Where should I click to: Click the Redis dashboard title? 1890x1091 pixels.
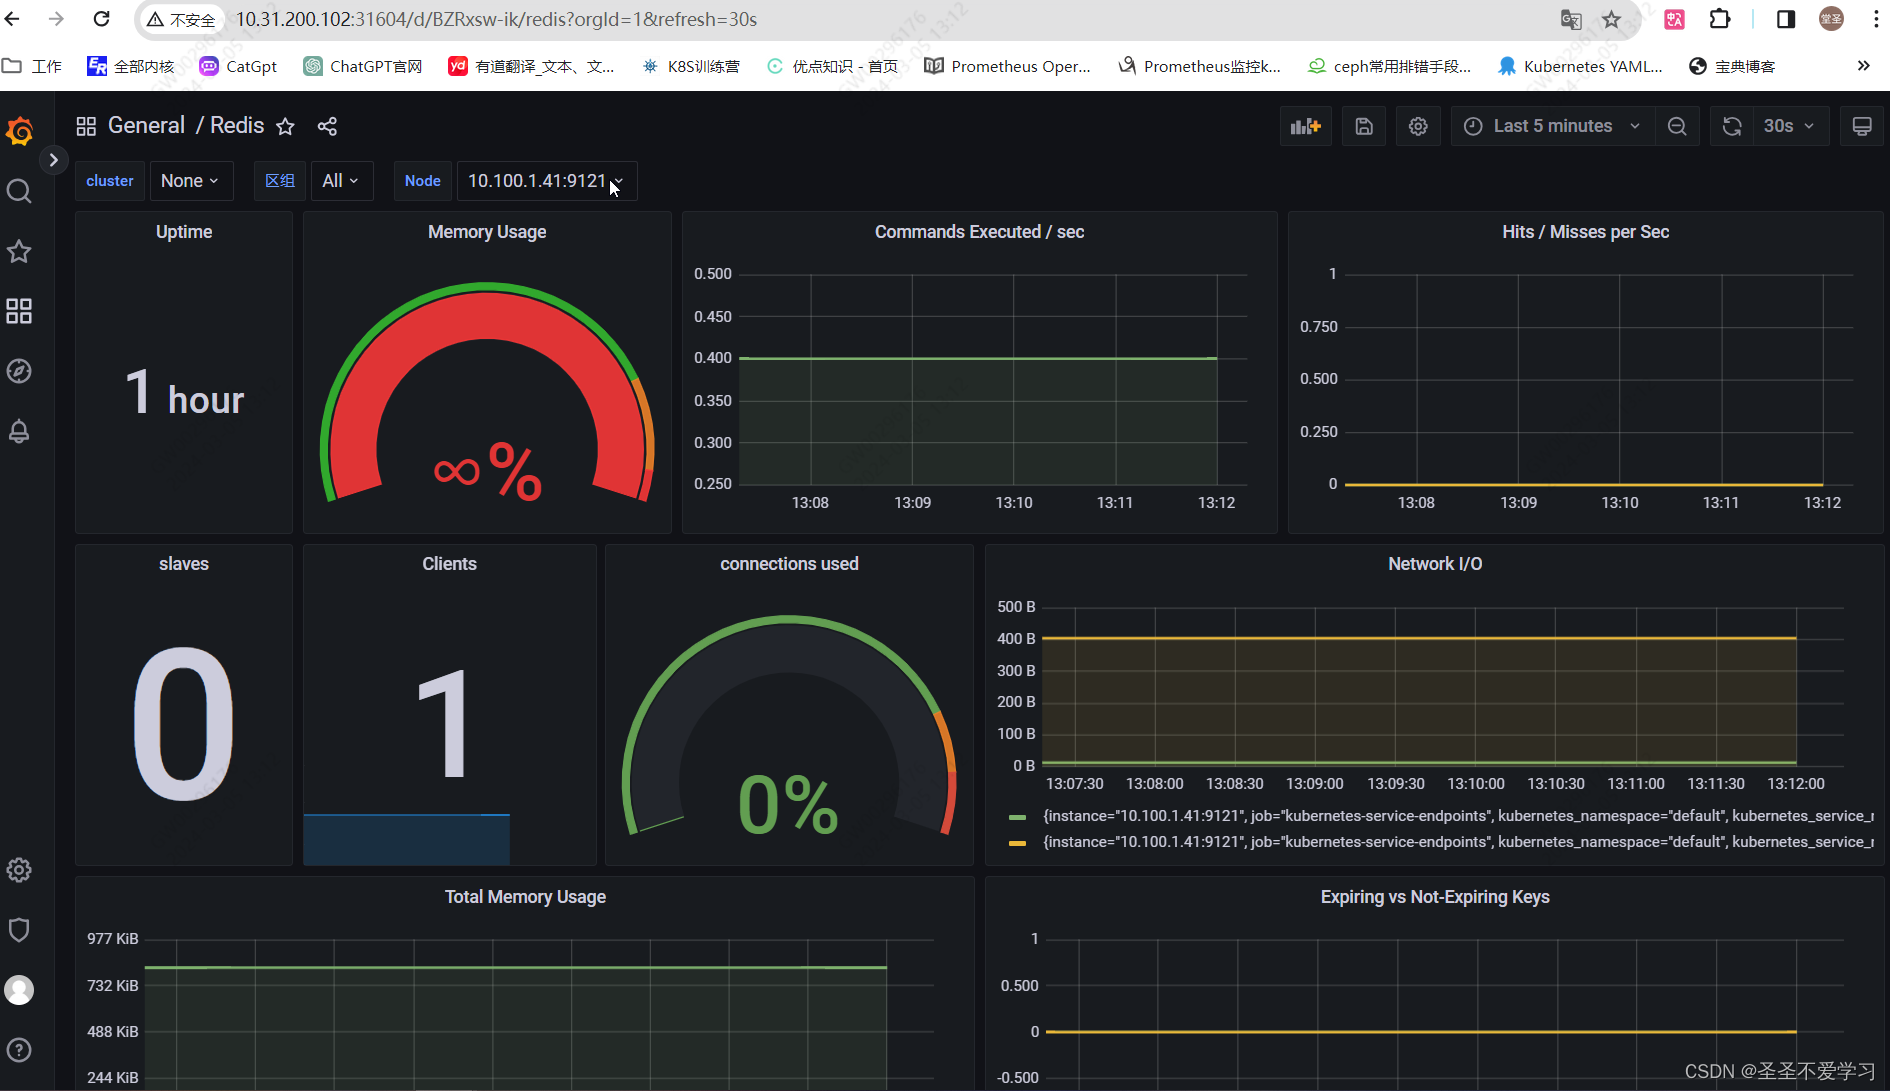coord(237,126)
